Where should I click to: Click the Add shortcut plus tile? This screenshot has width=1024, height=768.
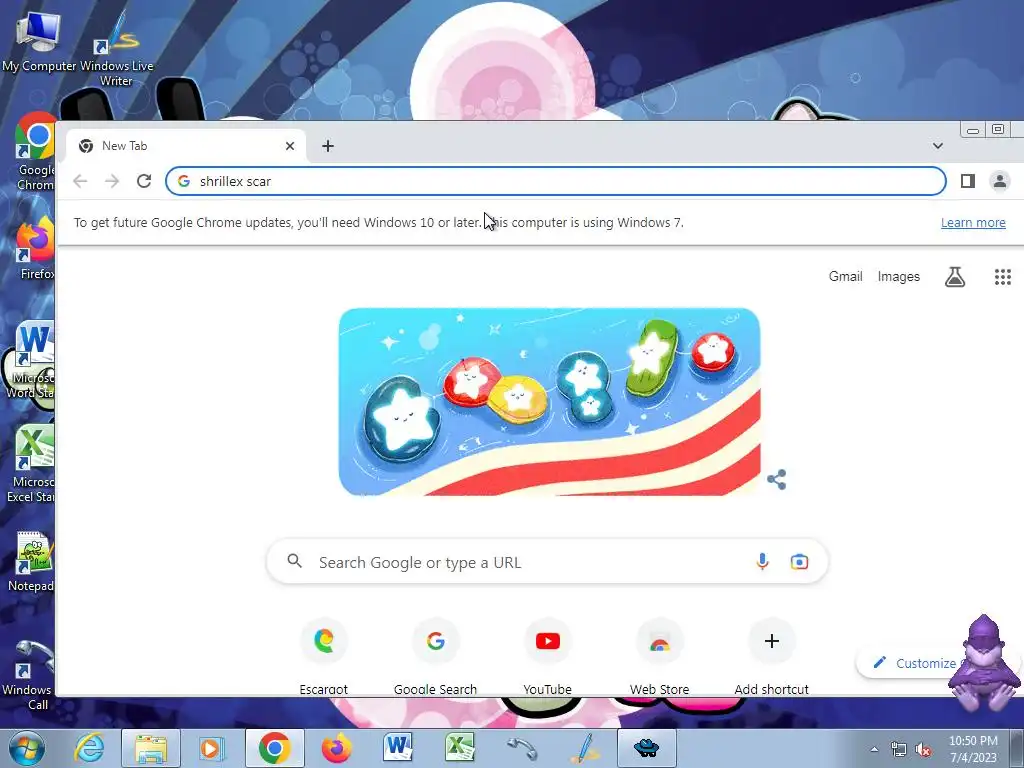click(771, 656)
